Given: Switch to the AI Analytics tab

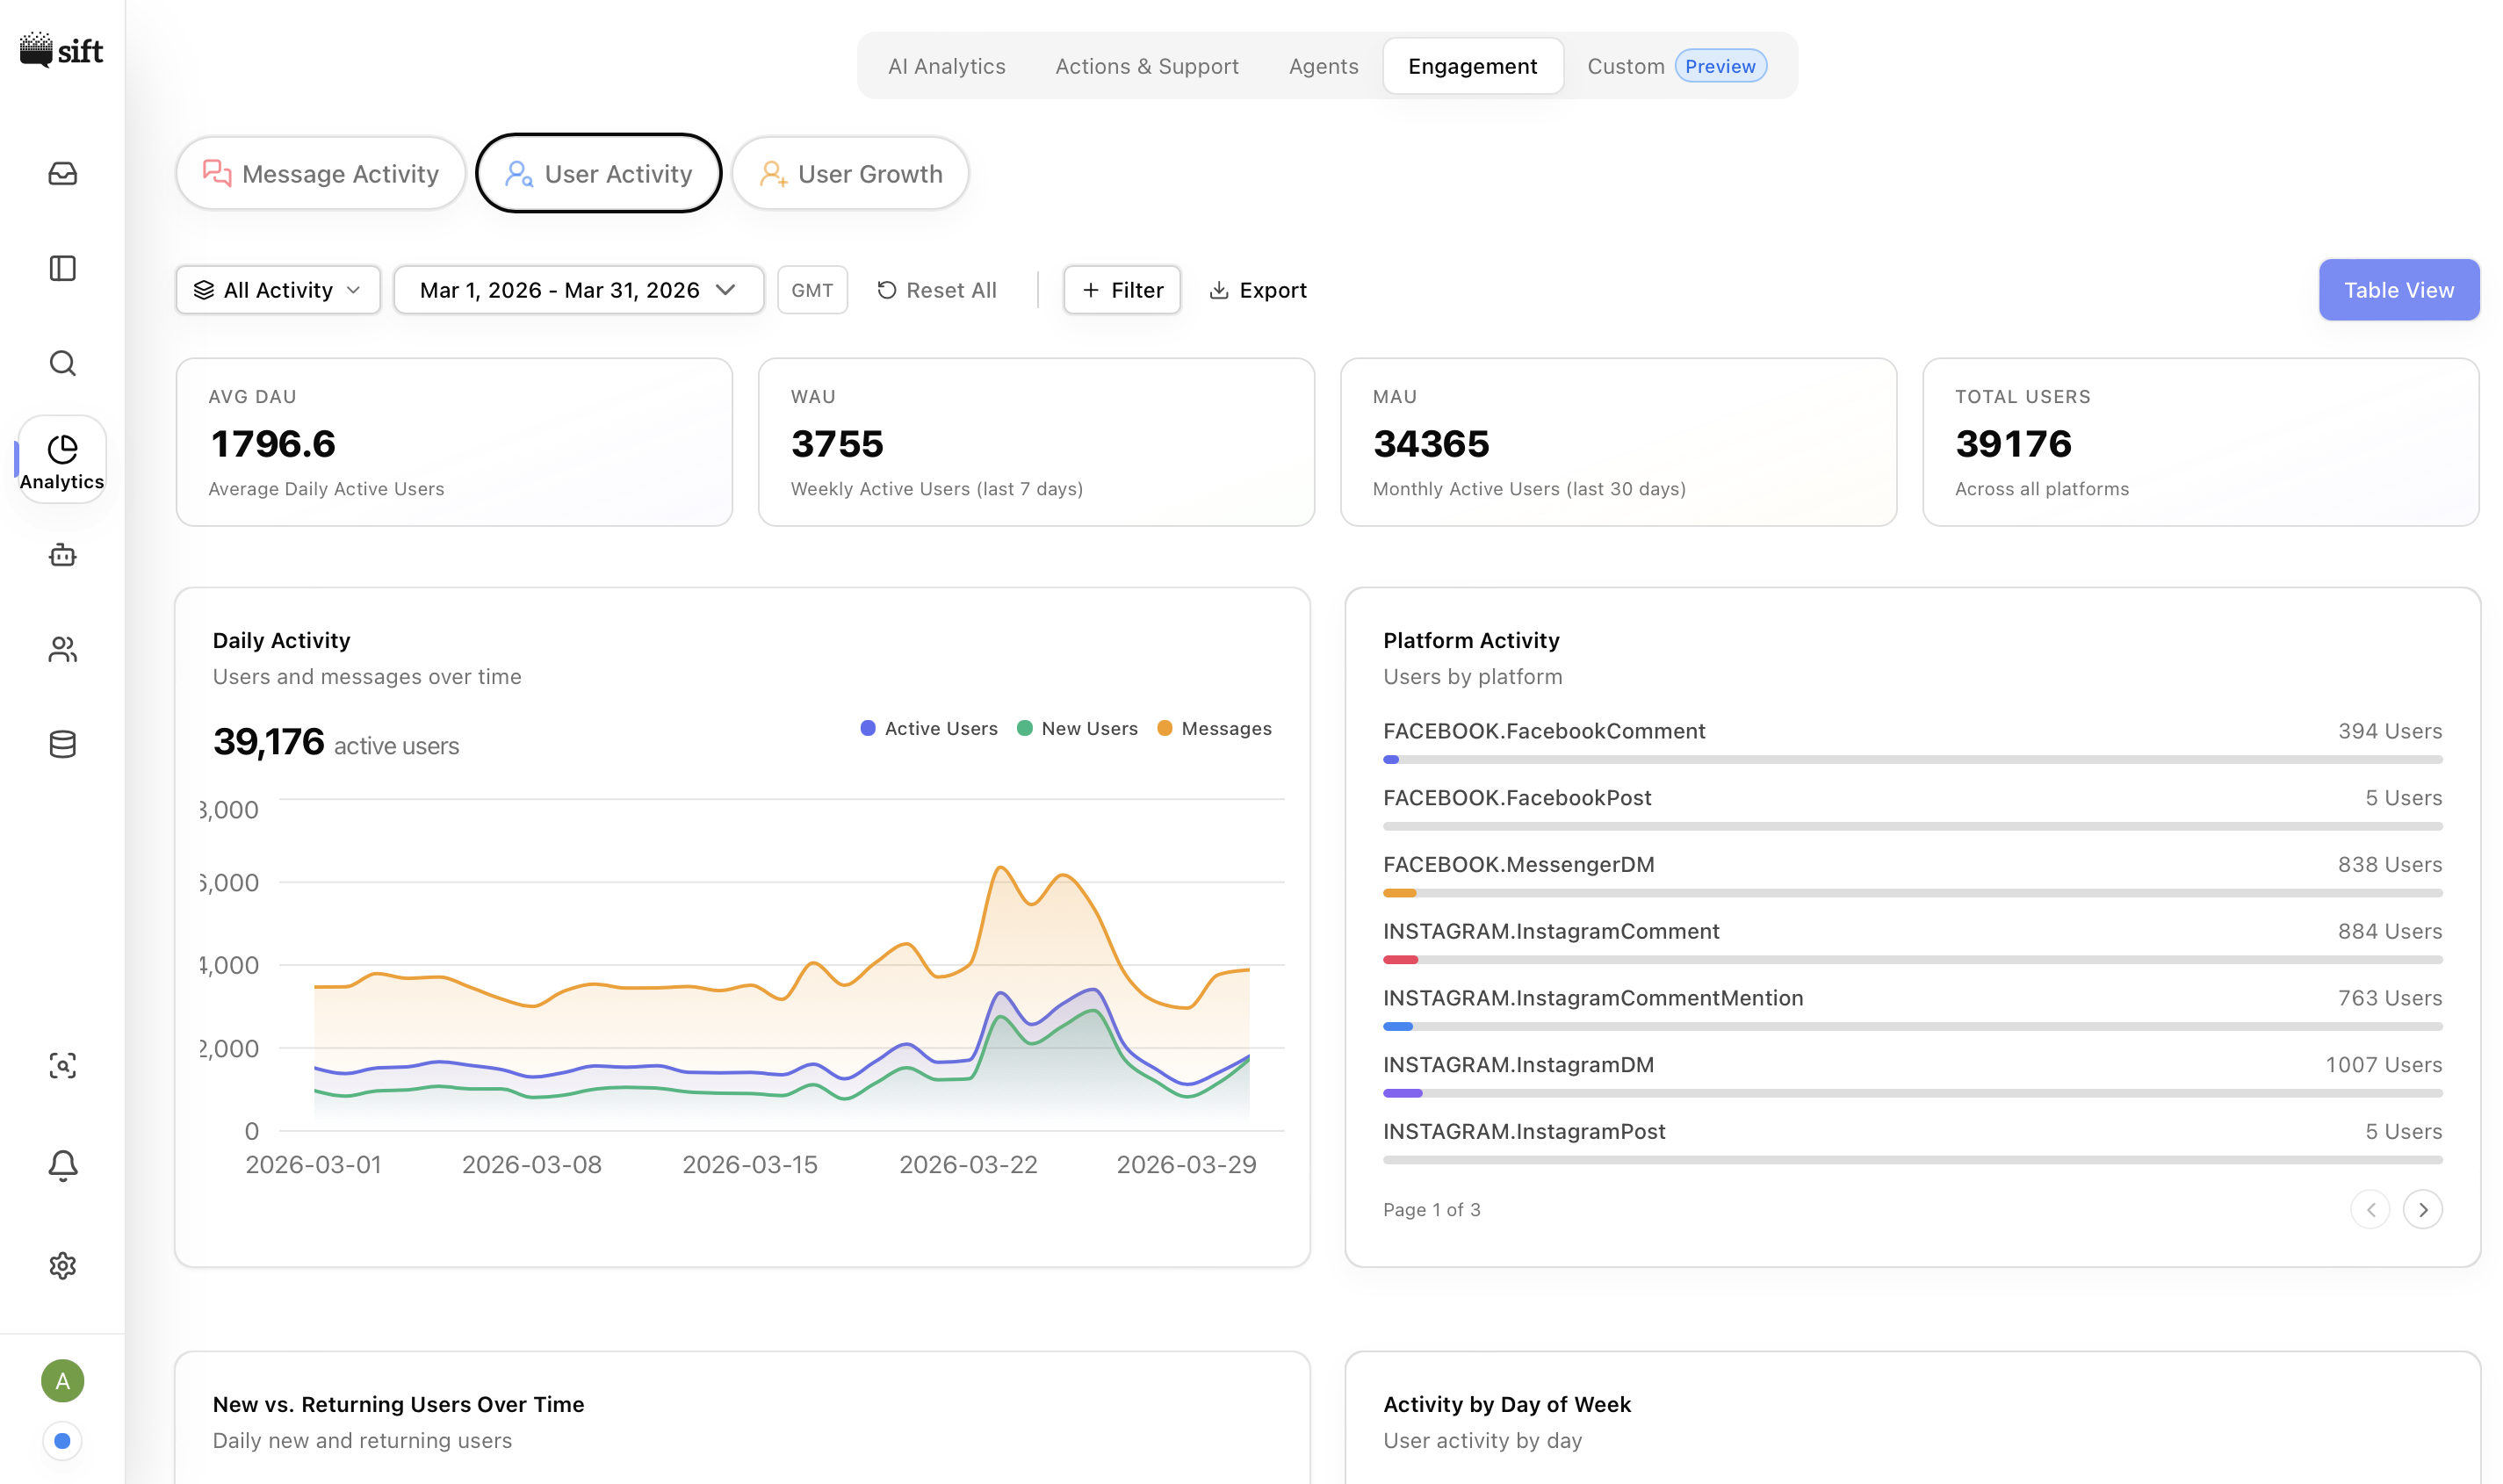Looking at the screenshot, I should (x=946, y=66).
